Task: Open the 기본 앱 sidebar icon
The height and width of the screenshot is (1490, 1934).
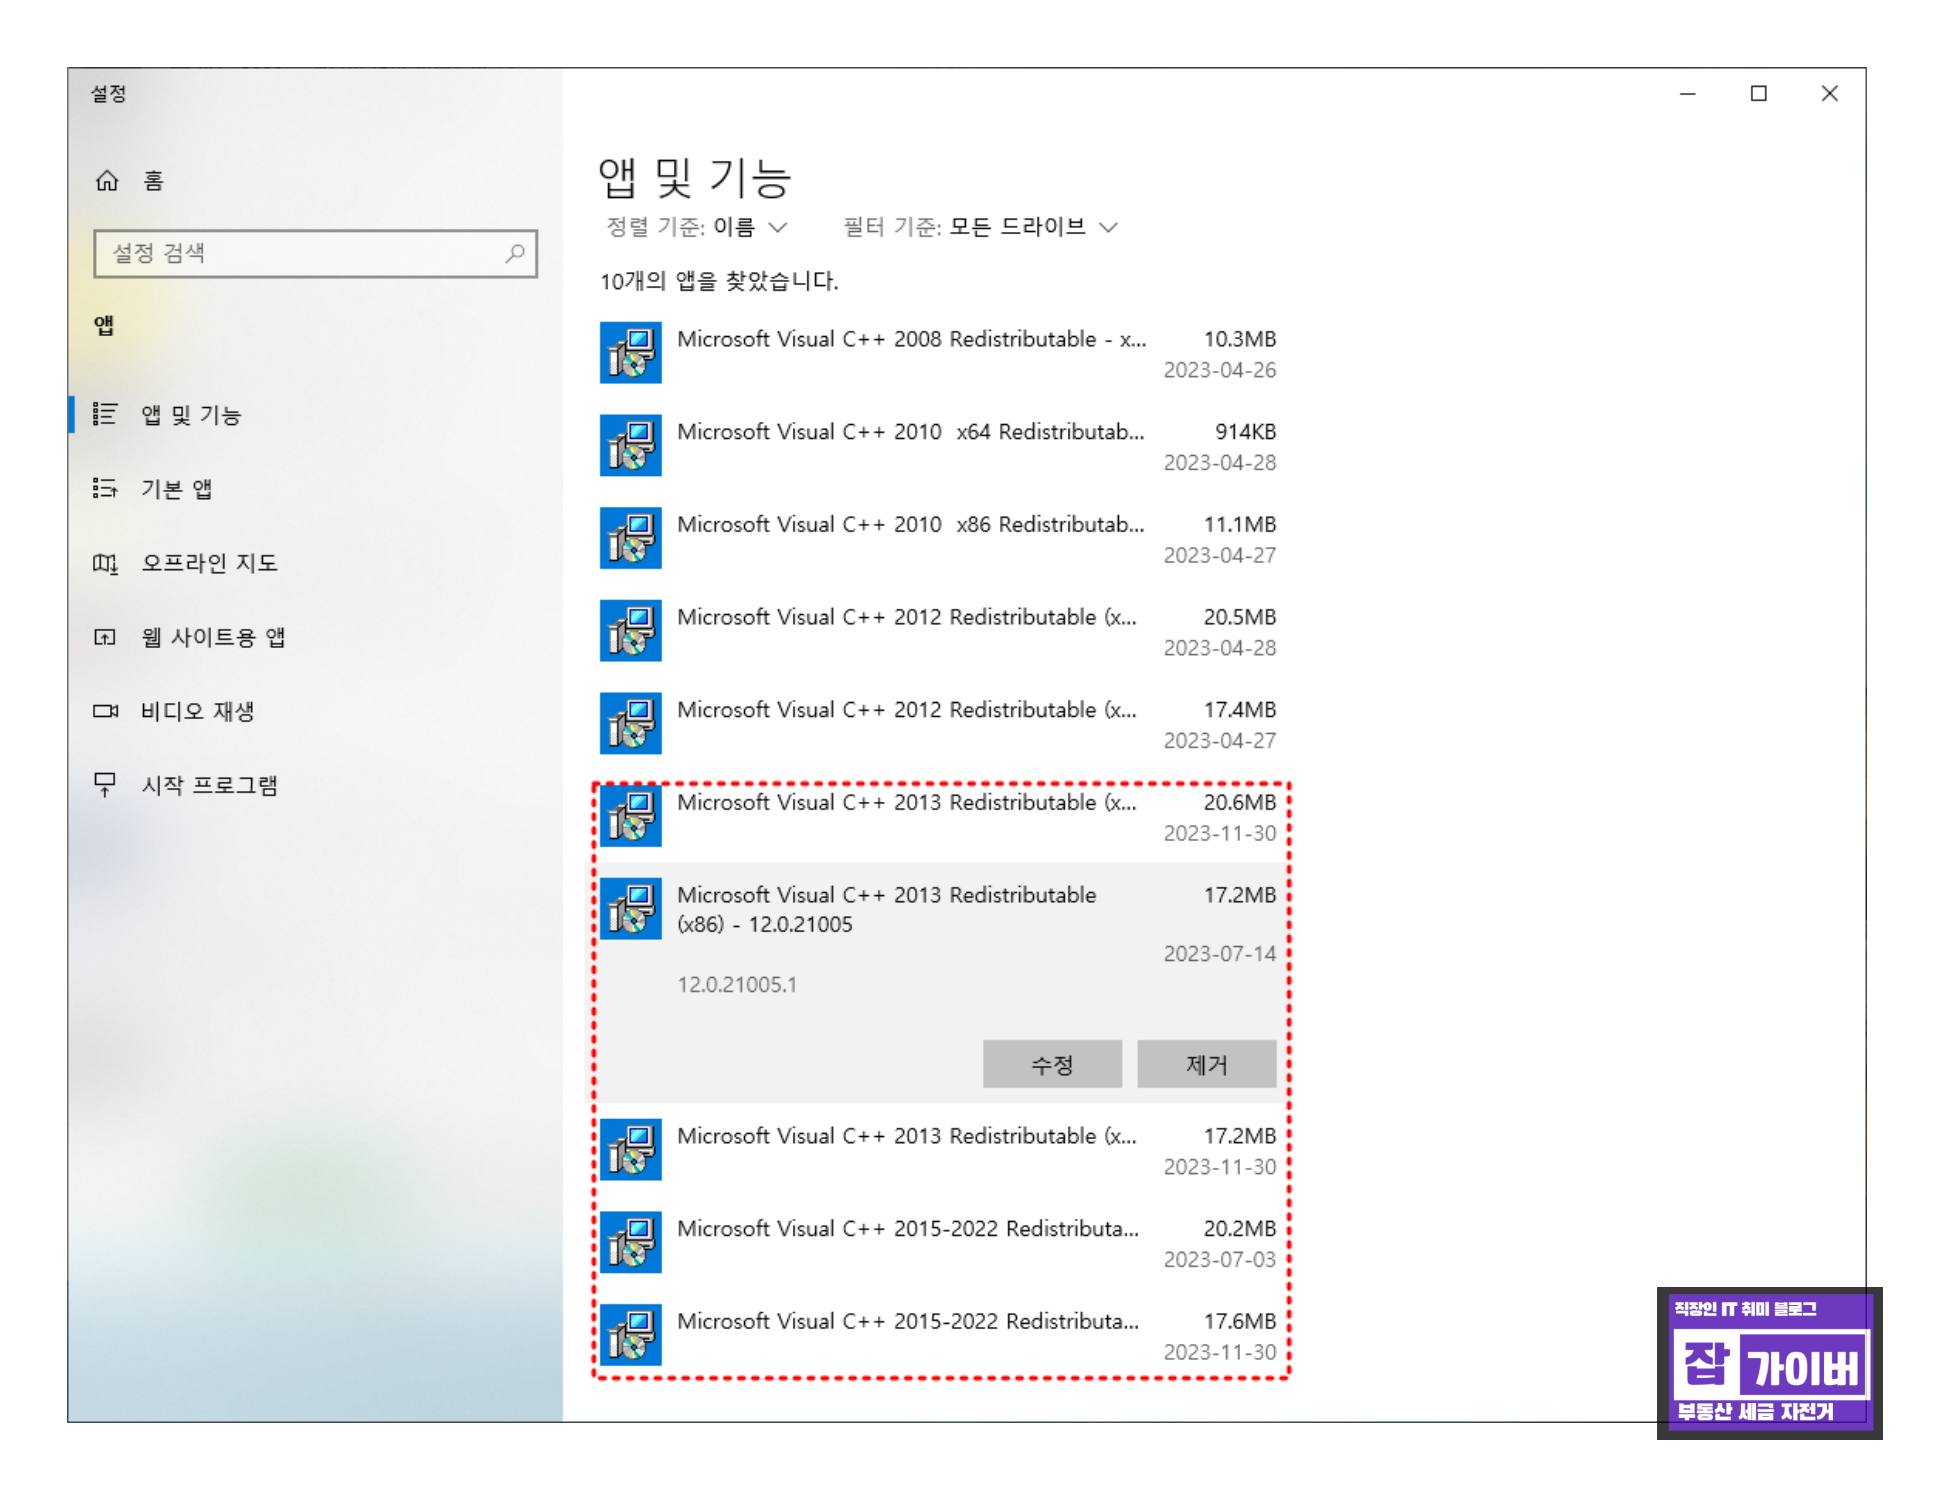Action: pos(105,488)
